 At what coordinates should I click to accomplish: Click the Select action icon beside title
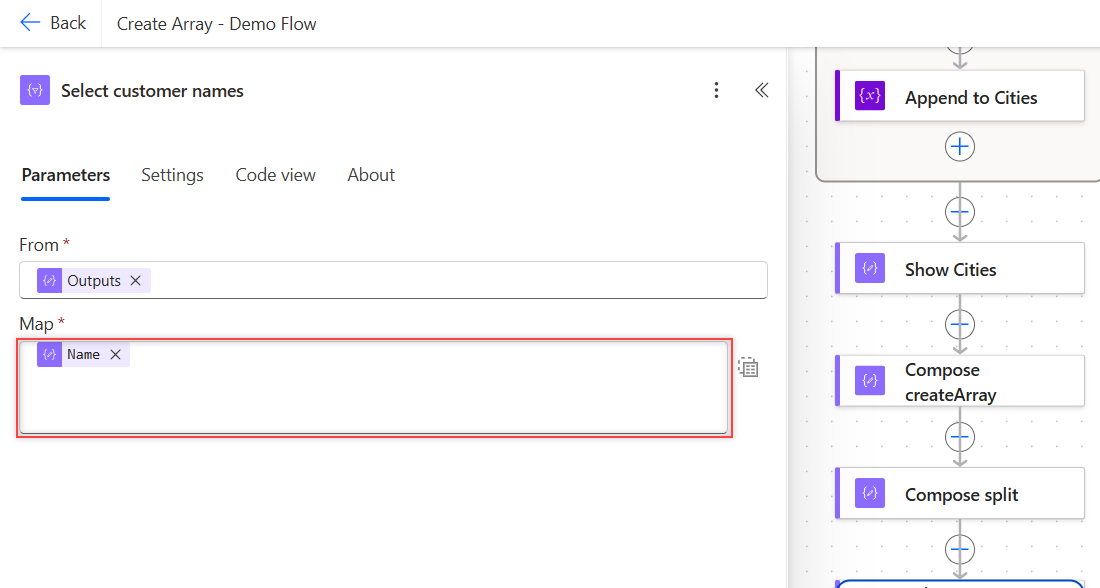click(x=35, y=91)
